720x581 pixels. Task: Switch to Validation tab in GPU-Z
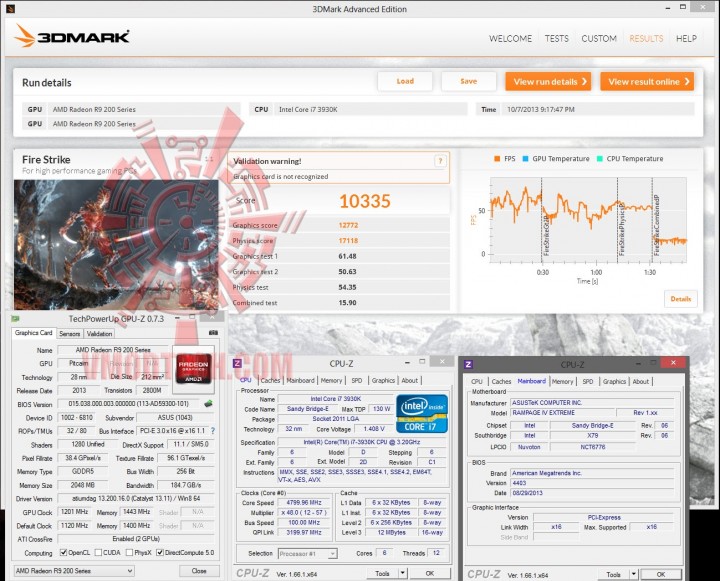pyautogui.click(x=99, y=334)
